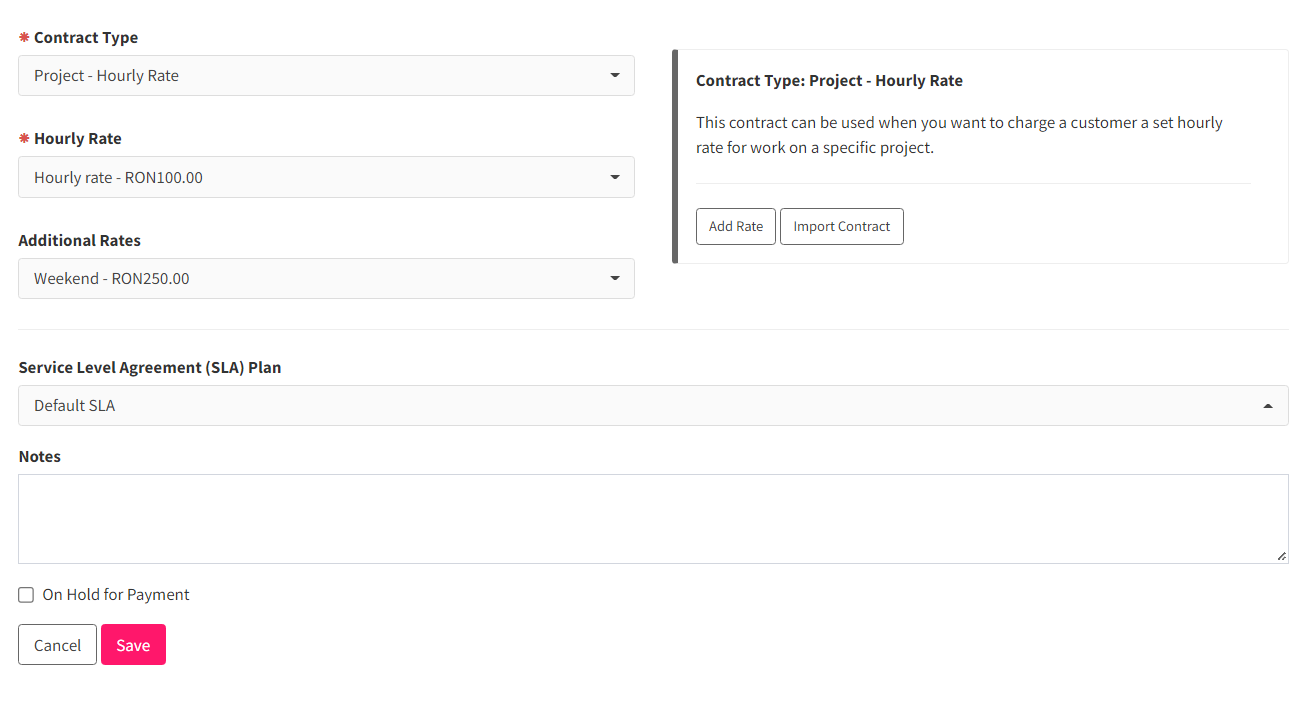Click inside the Notes text area
1305x706 pixels.
coord(653,519)
